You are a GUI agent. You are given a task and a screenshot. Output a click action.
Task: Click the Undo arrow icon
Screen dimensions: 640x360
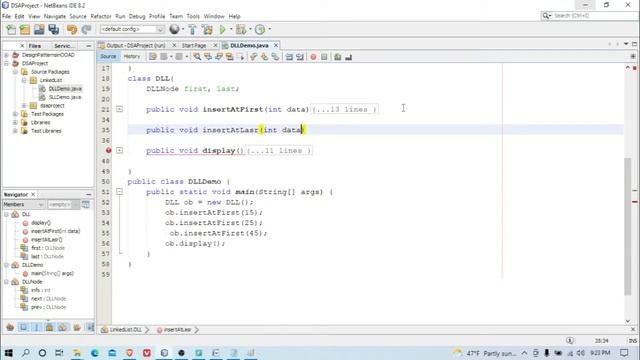tap(72, 29)
